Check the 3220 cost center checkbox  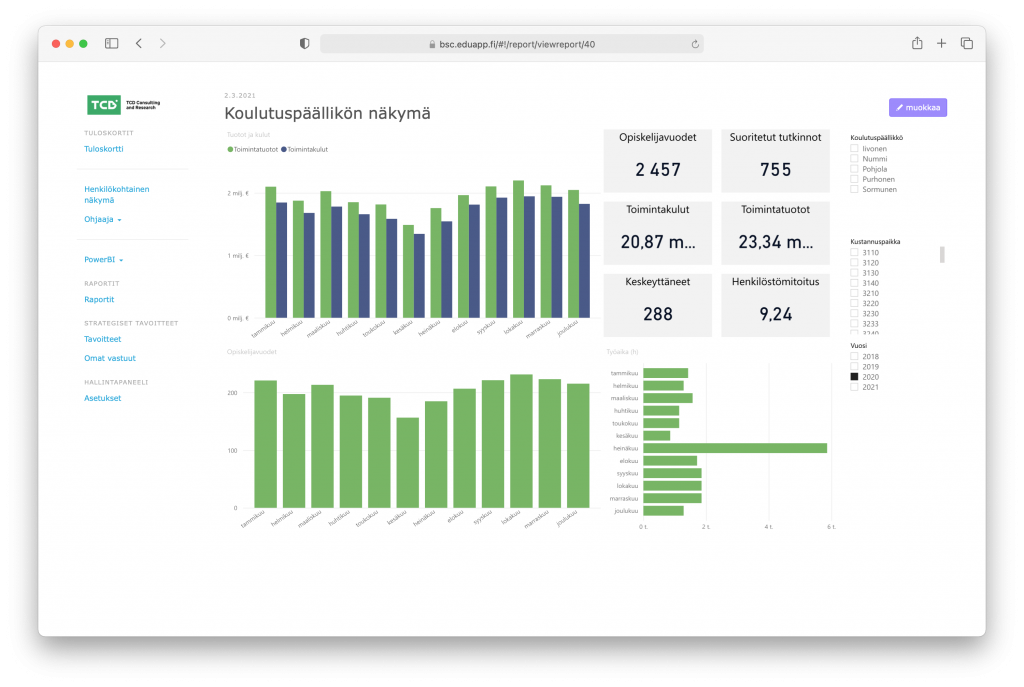pos(854,303)
